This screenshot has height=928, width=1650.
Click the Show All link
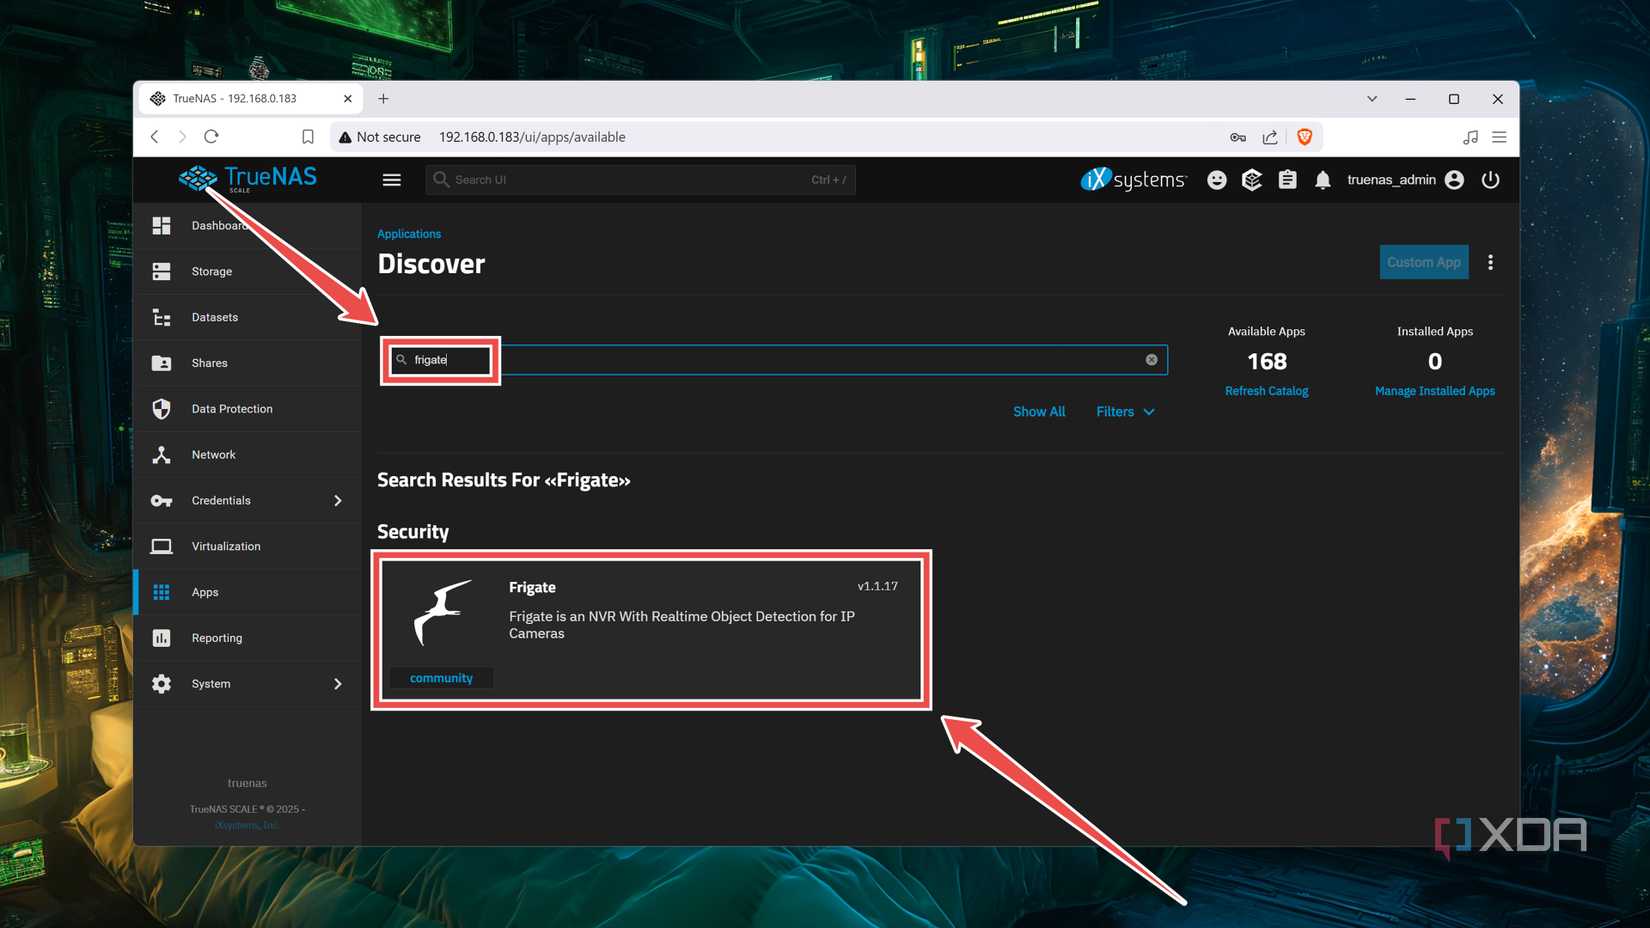1039,412
